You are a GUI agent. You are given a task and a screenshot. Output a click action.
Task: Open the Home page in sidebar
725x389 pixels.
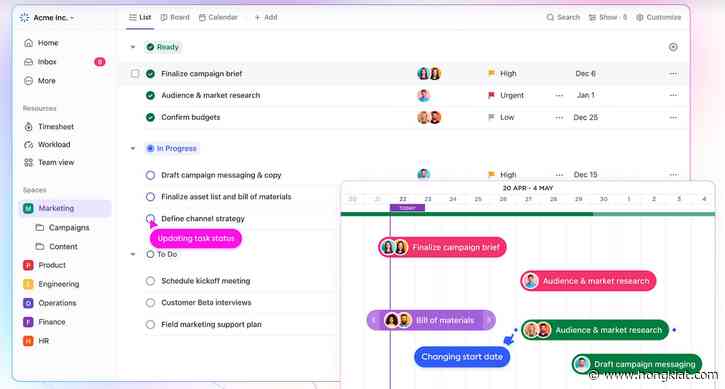(x=42, y=43)
